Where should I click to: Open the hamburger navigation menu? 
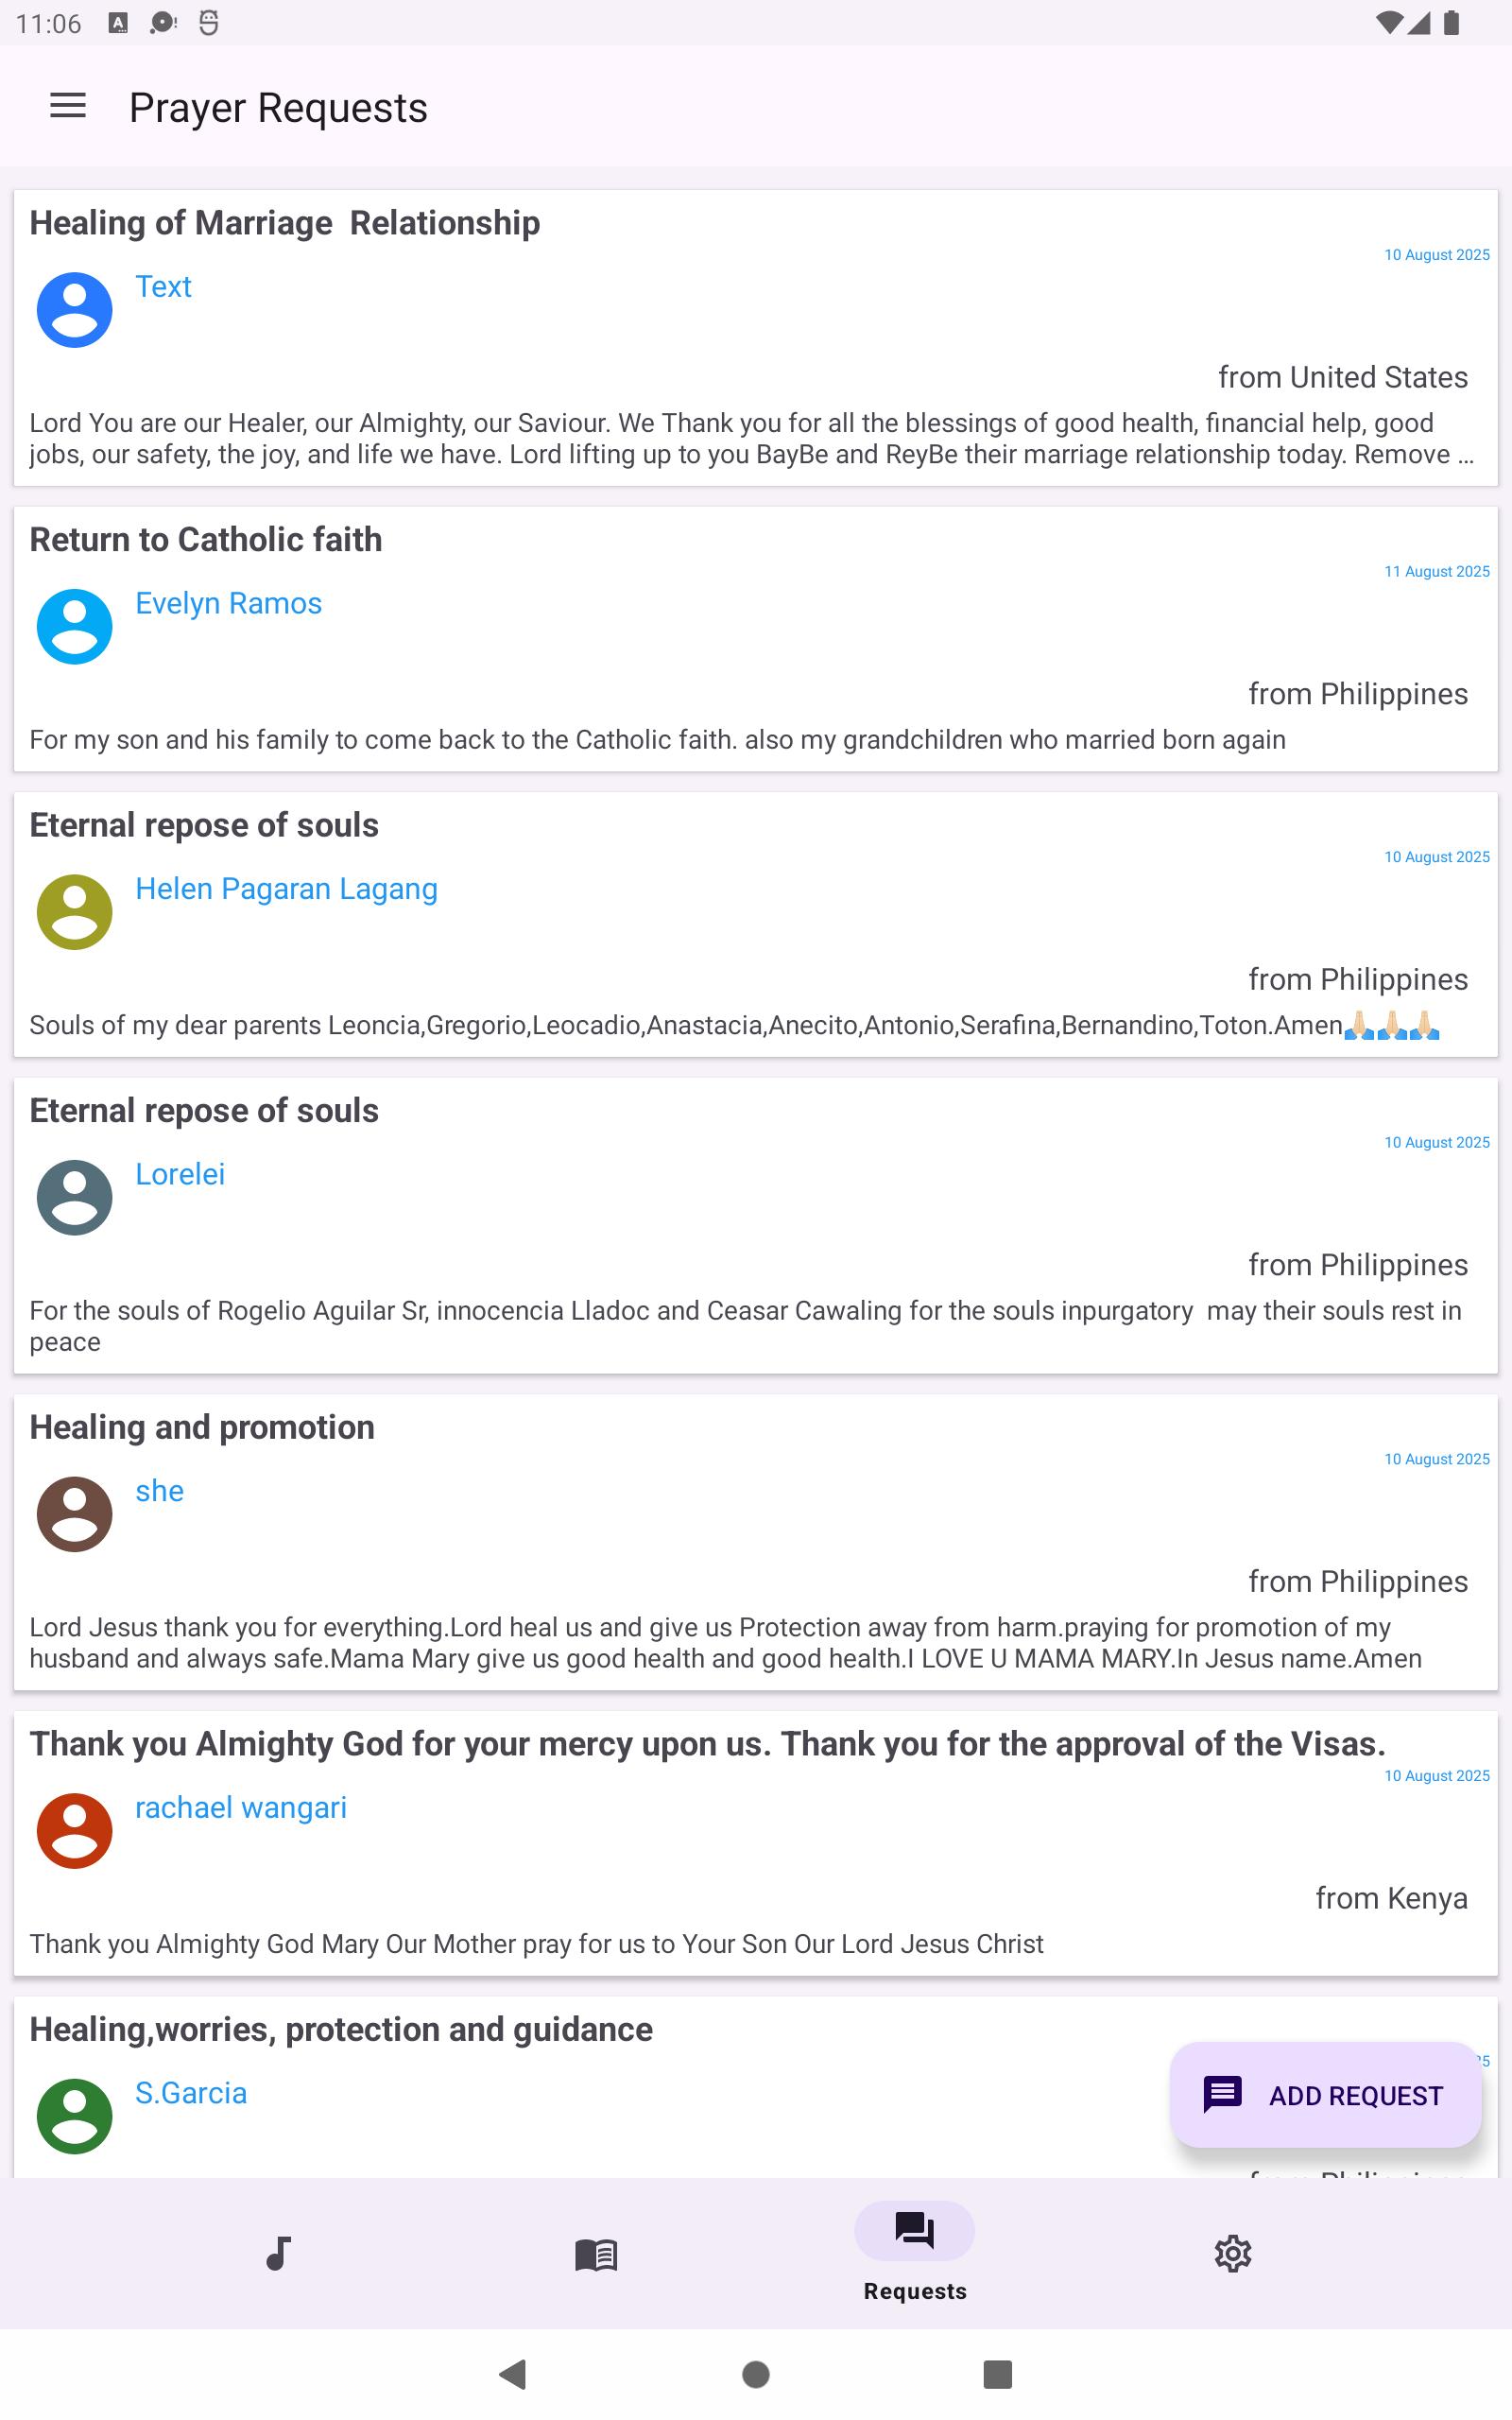pos(68,106)
